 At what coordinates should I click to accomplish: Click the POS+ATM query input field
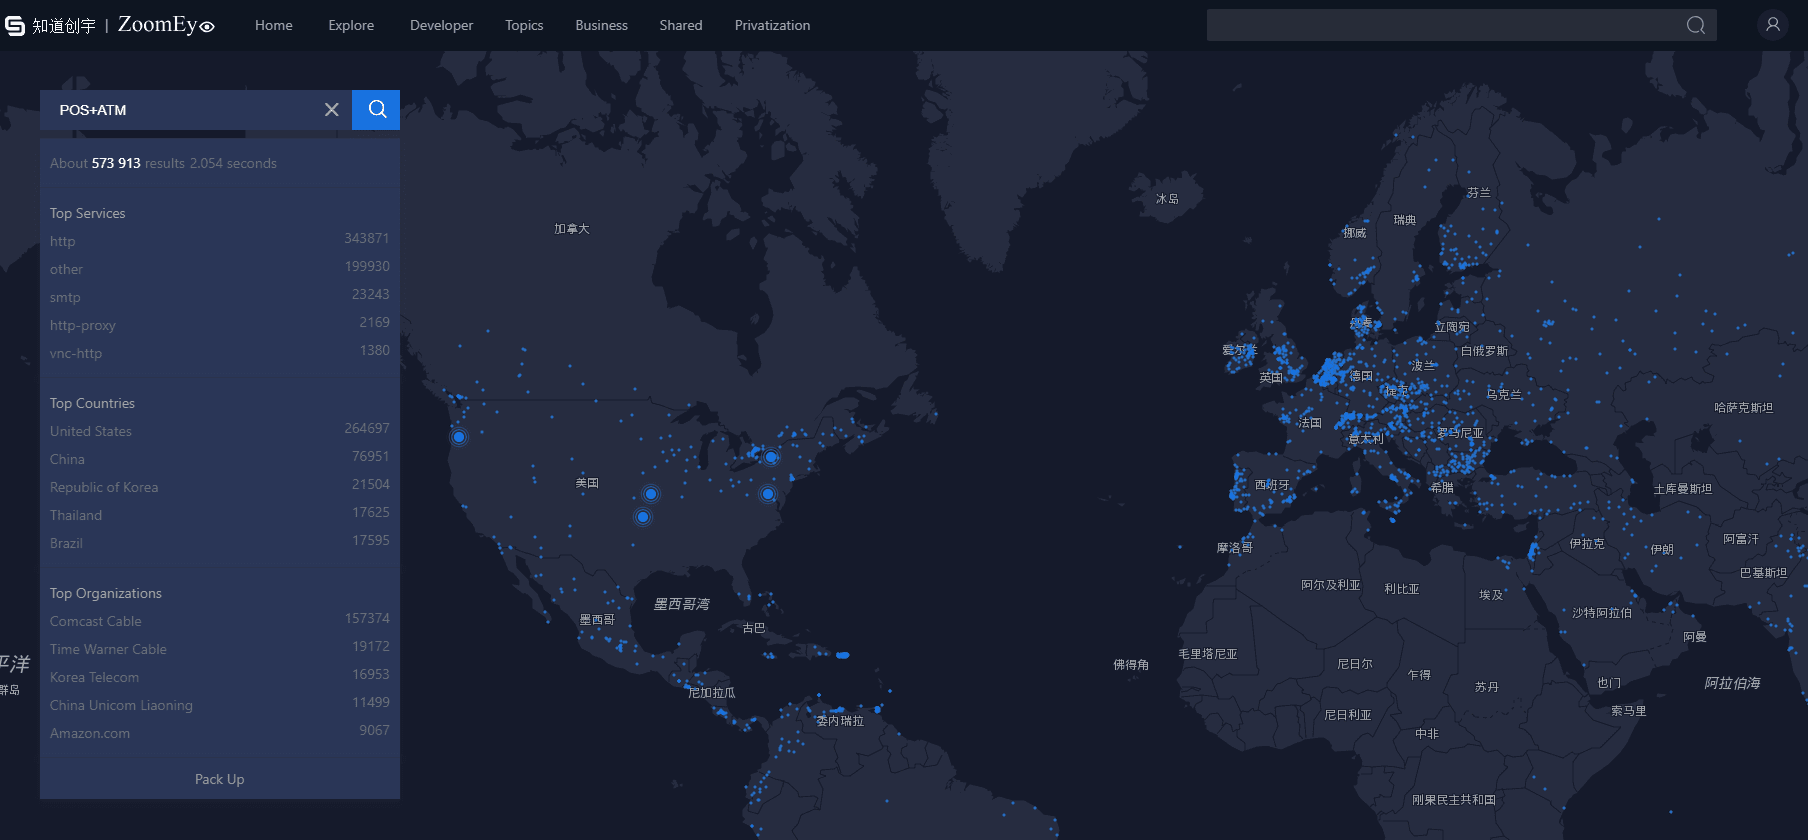[180, 110]
